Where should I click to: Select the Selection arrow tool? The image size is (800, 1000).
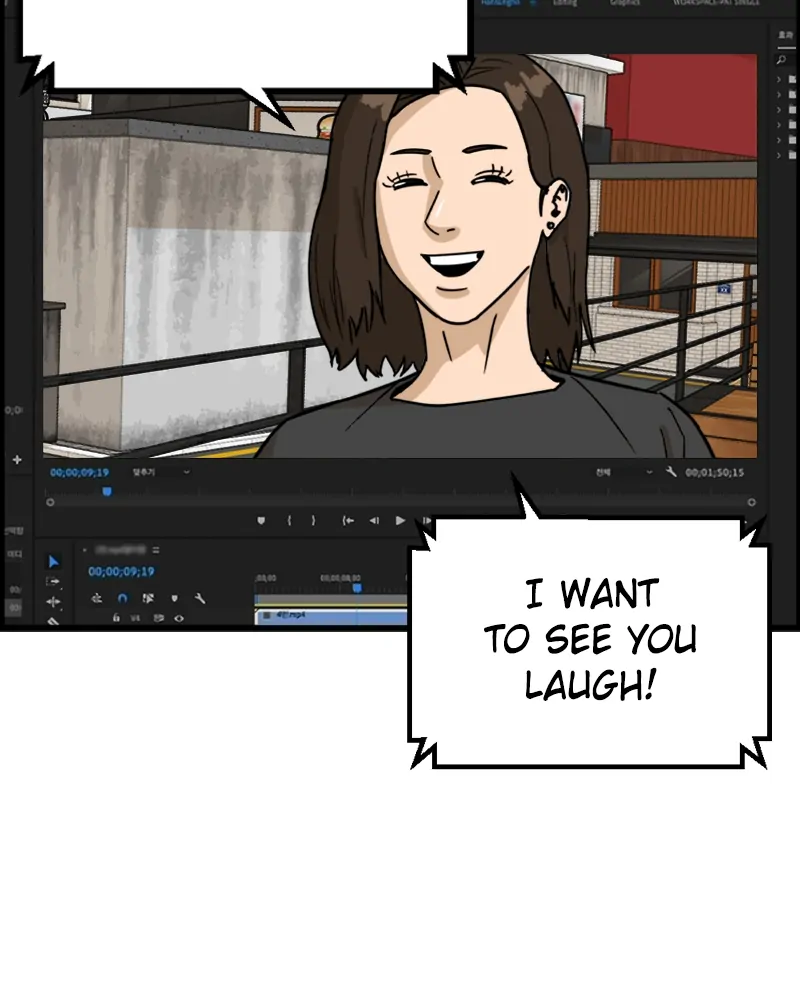pyautogui.click(x=54, y=562)
